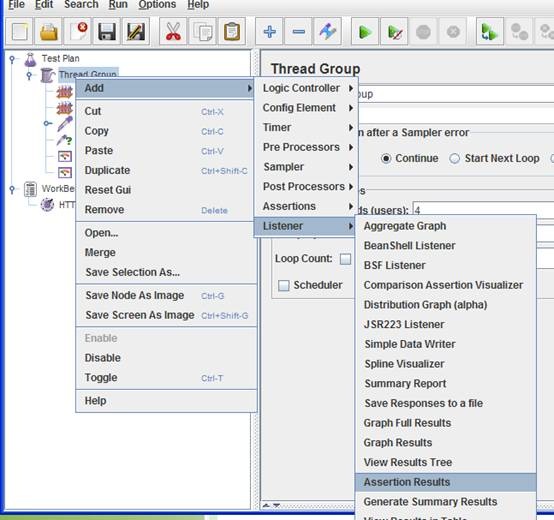Collapse the Thread Group tree node
This screenshot has width=554, height=520.
(29, 76)
